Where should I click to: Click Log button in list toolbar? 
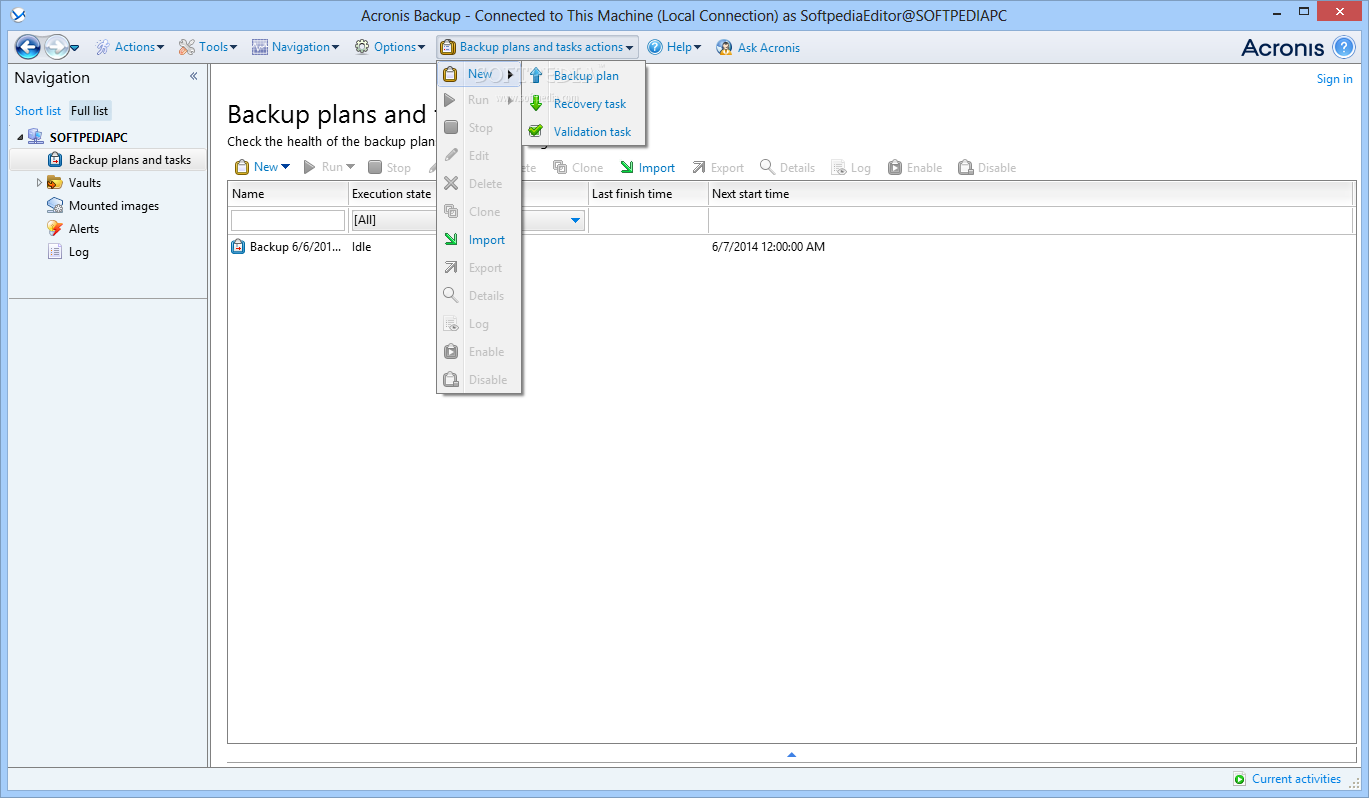click(x=850, y=168)
